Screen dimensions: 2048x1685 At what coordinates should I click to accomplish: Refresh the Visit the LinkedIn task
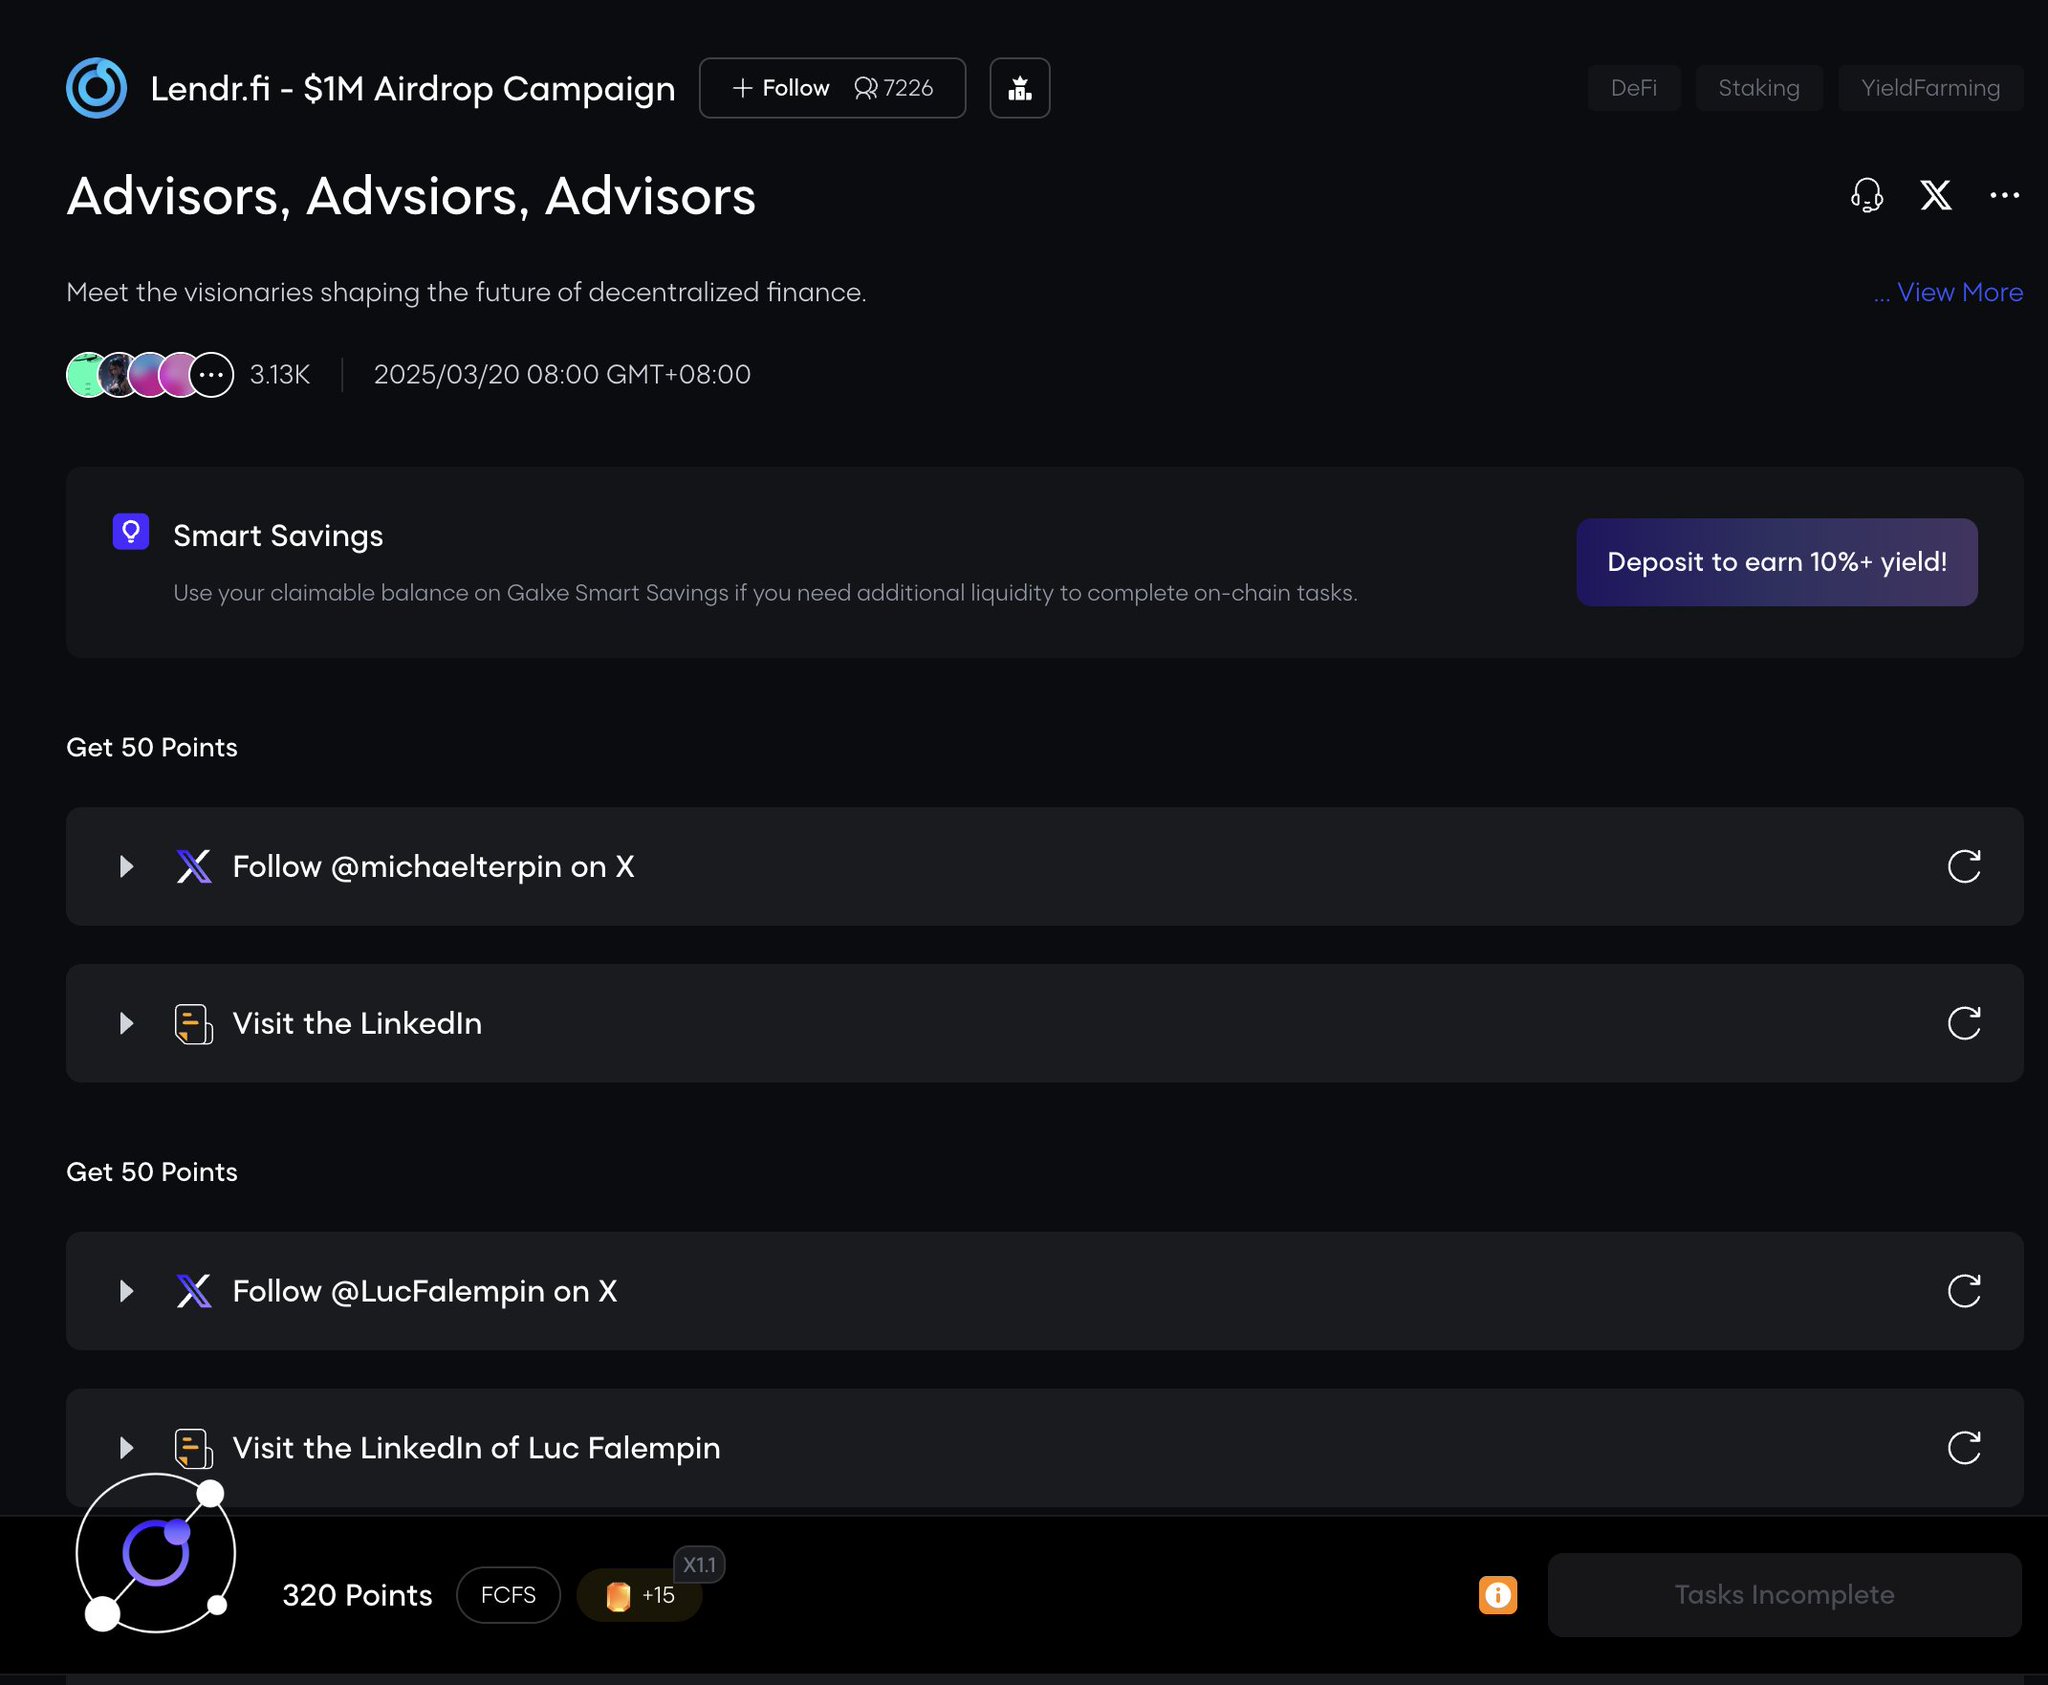1964,1023
